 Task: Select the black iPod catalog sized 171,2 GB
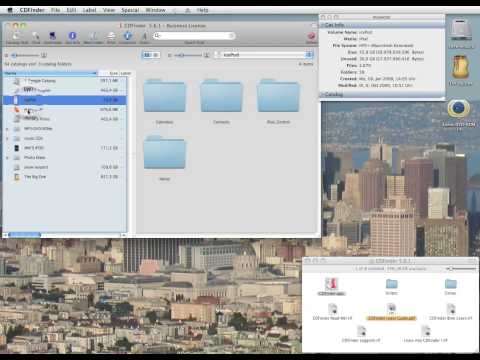coord(65,148)
